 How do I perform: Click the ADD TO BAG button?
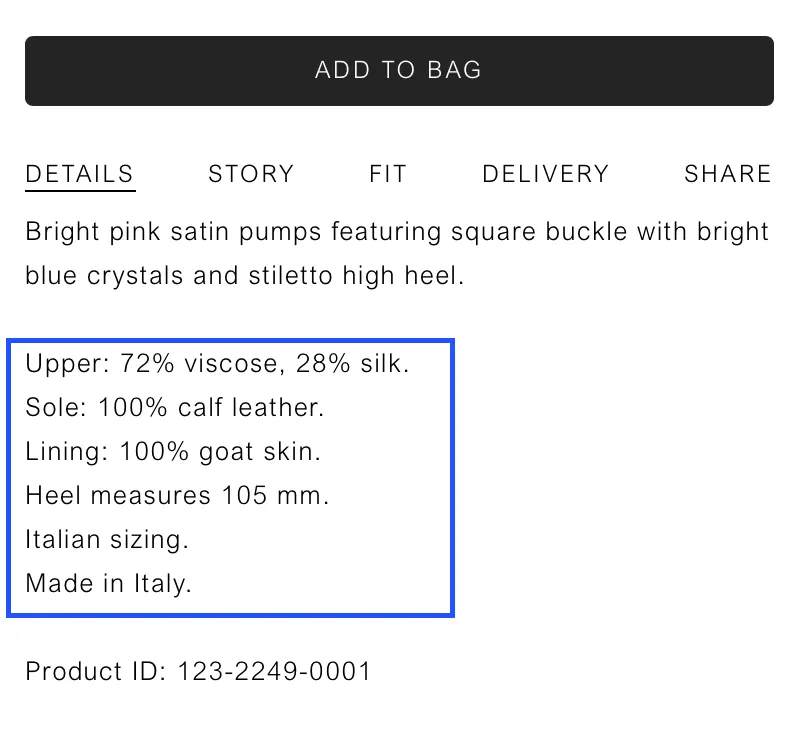(x=399, y=71)
